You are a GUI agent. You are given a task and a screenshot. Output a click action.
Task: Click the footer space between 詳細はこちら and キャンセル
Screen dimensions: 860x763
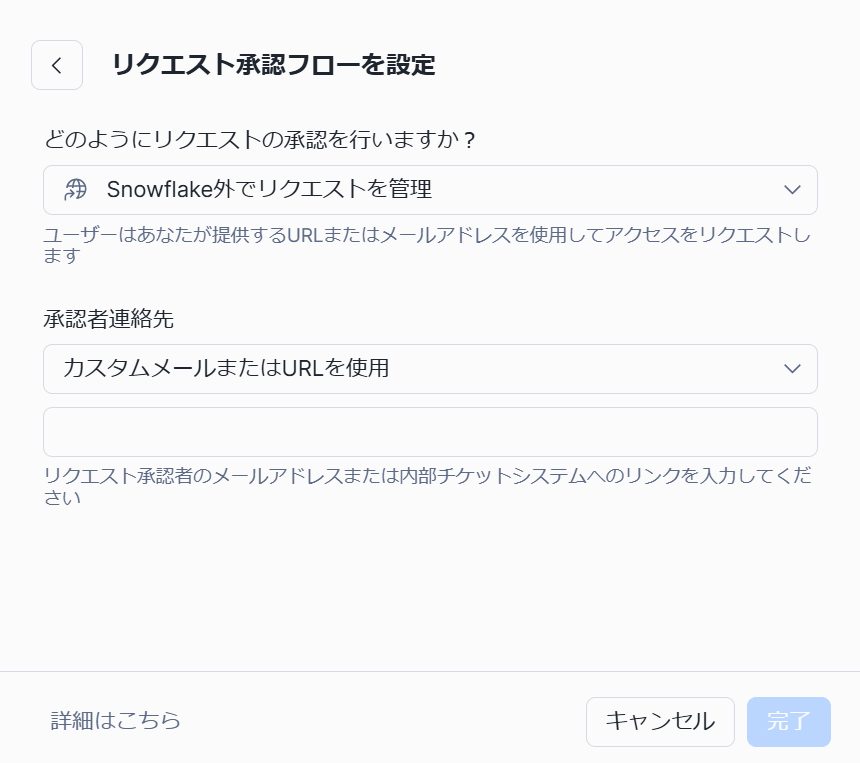[x=380, y=721]
